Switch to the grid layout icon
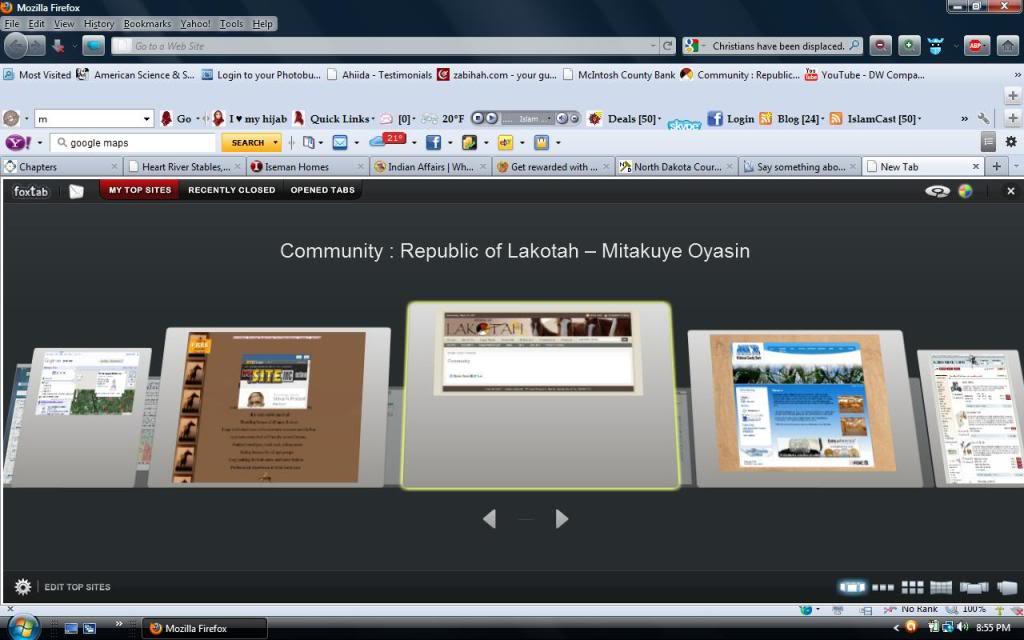 [x=912, y=587]
